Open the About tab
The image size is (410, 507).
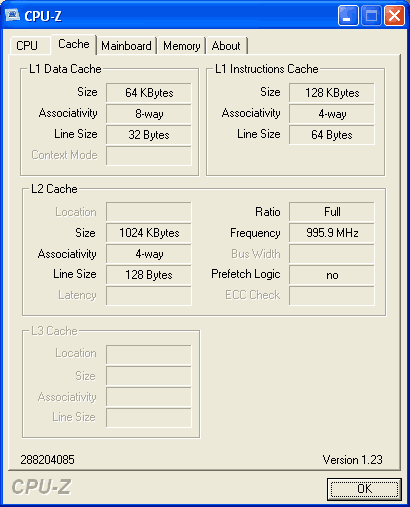[x=226, y=46]
